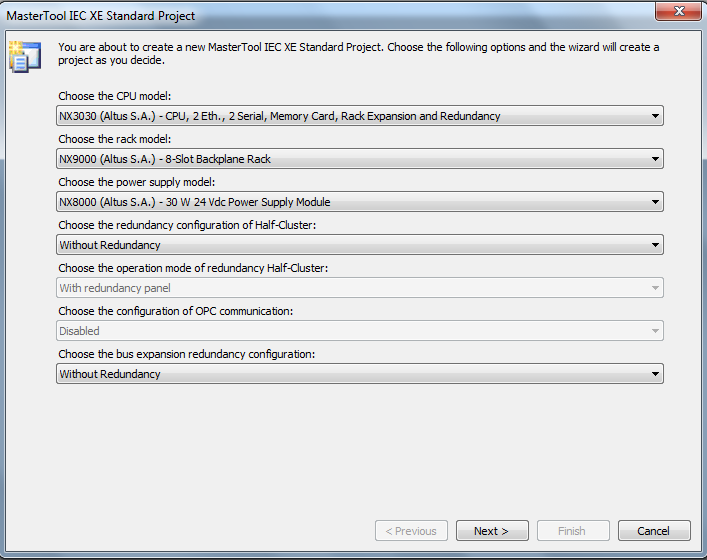Go to the next wizard page with Next
Viewport: 707px width, 560px height.
pyautogui.click(x=492, y=531)
